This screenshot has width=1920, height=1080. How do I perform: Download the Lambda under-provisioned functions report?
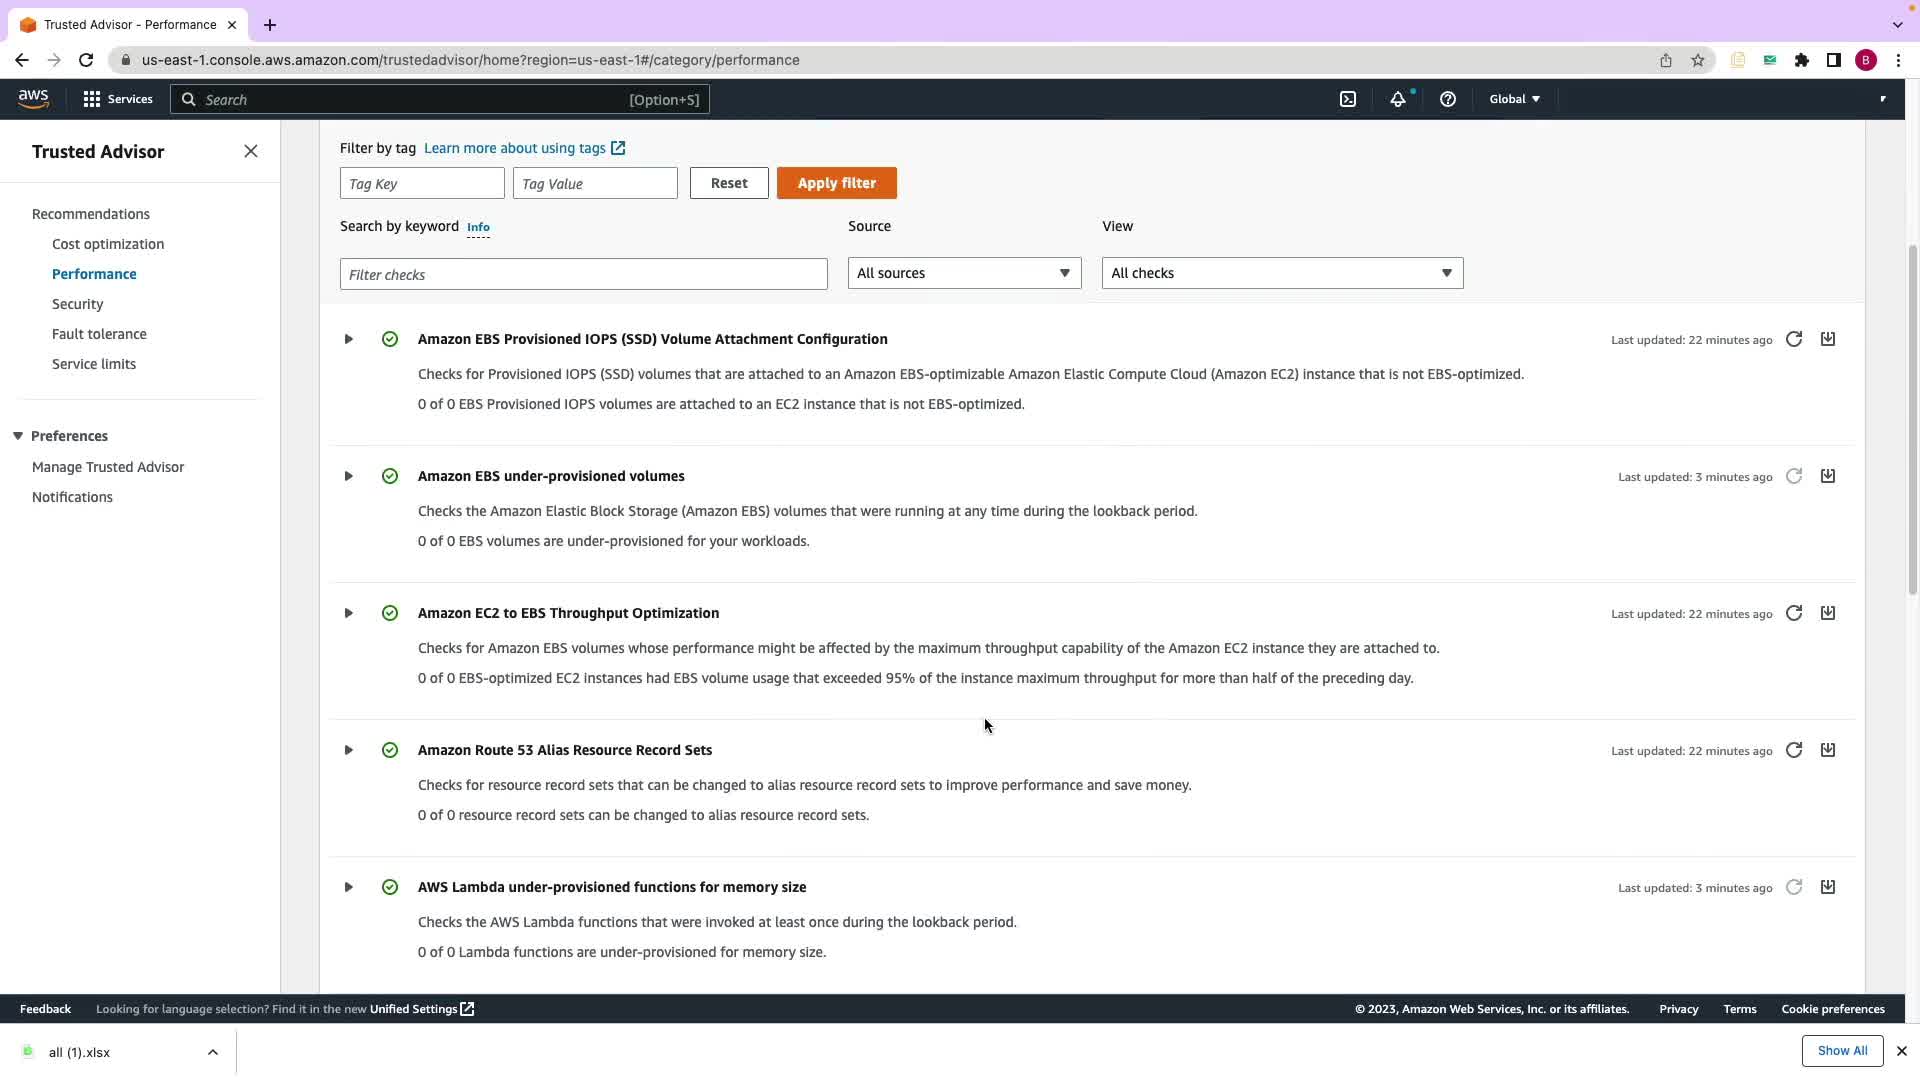(x=1828, y=887)
